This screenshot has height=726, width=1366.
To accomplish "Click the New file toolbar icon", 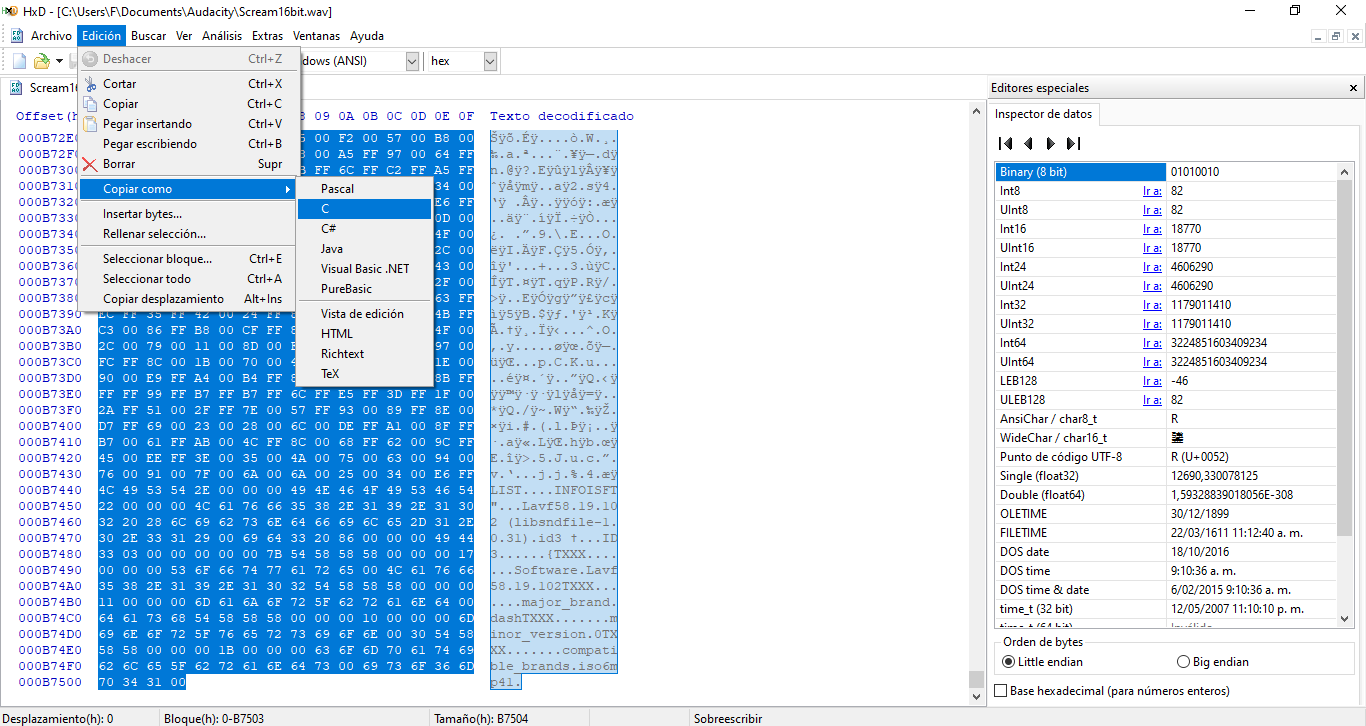I will click(19, 61).
